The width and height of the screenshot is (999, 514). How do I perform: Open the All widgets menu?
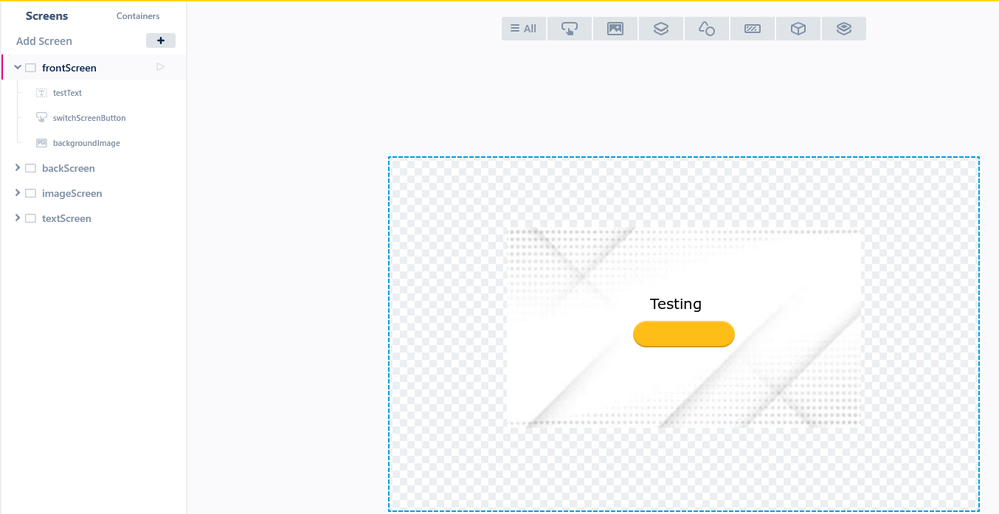click(524, 29)
